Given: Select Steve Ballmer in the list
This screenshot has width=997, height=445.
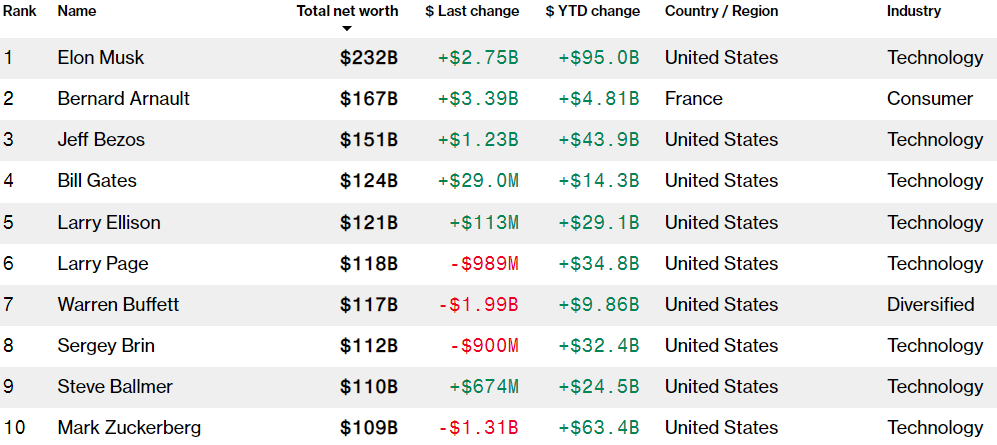Looking at the screenshot, I should point(115,387).
